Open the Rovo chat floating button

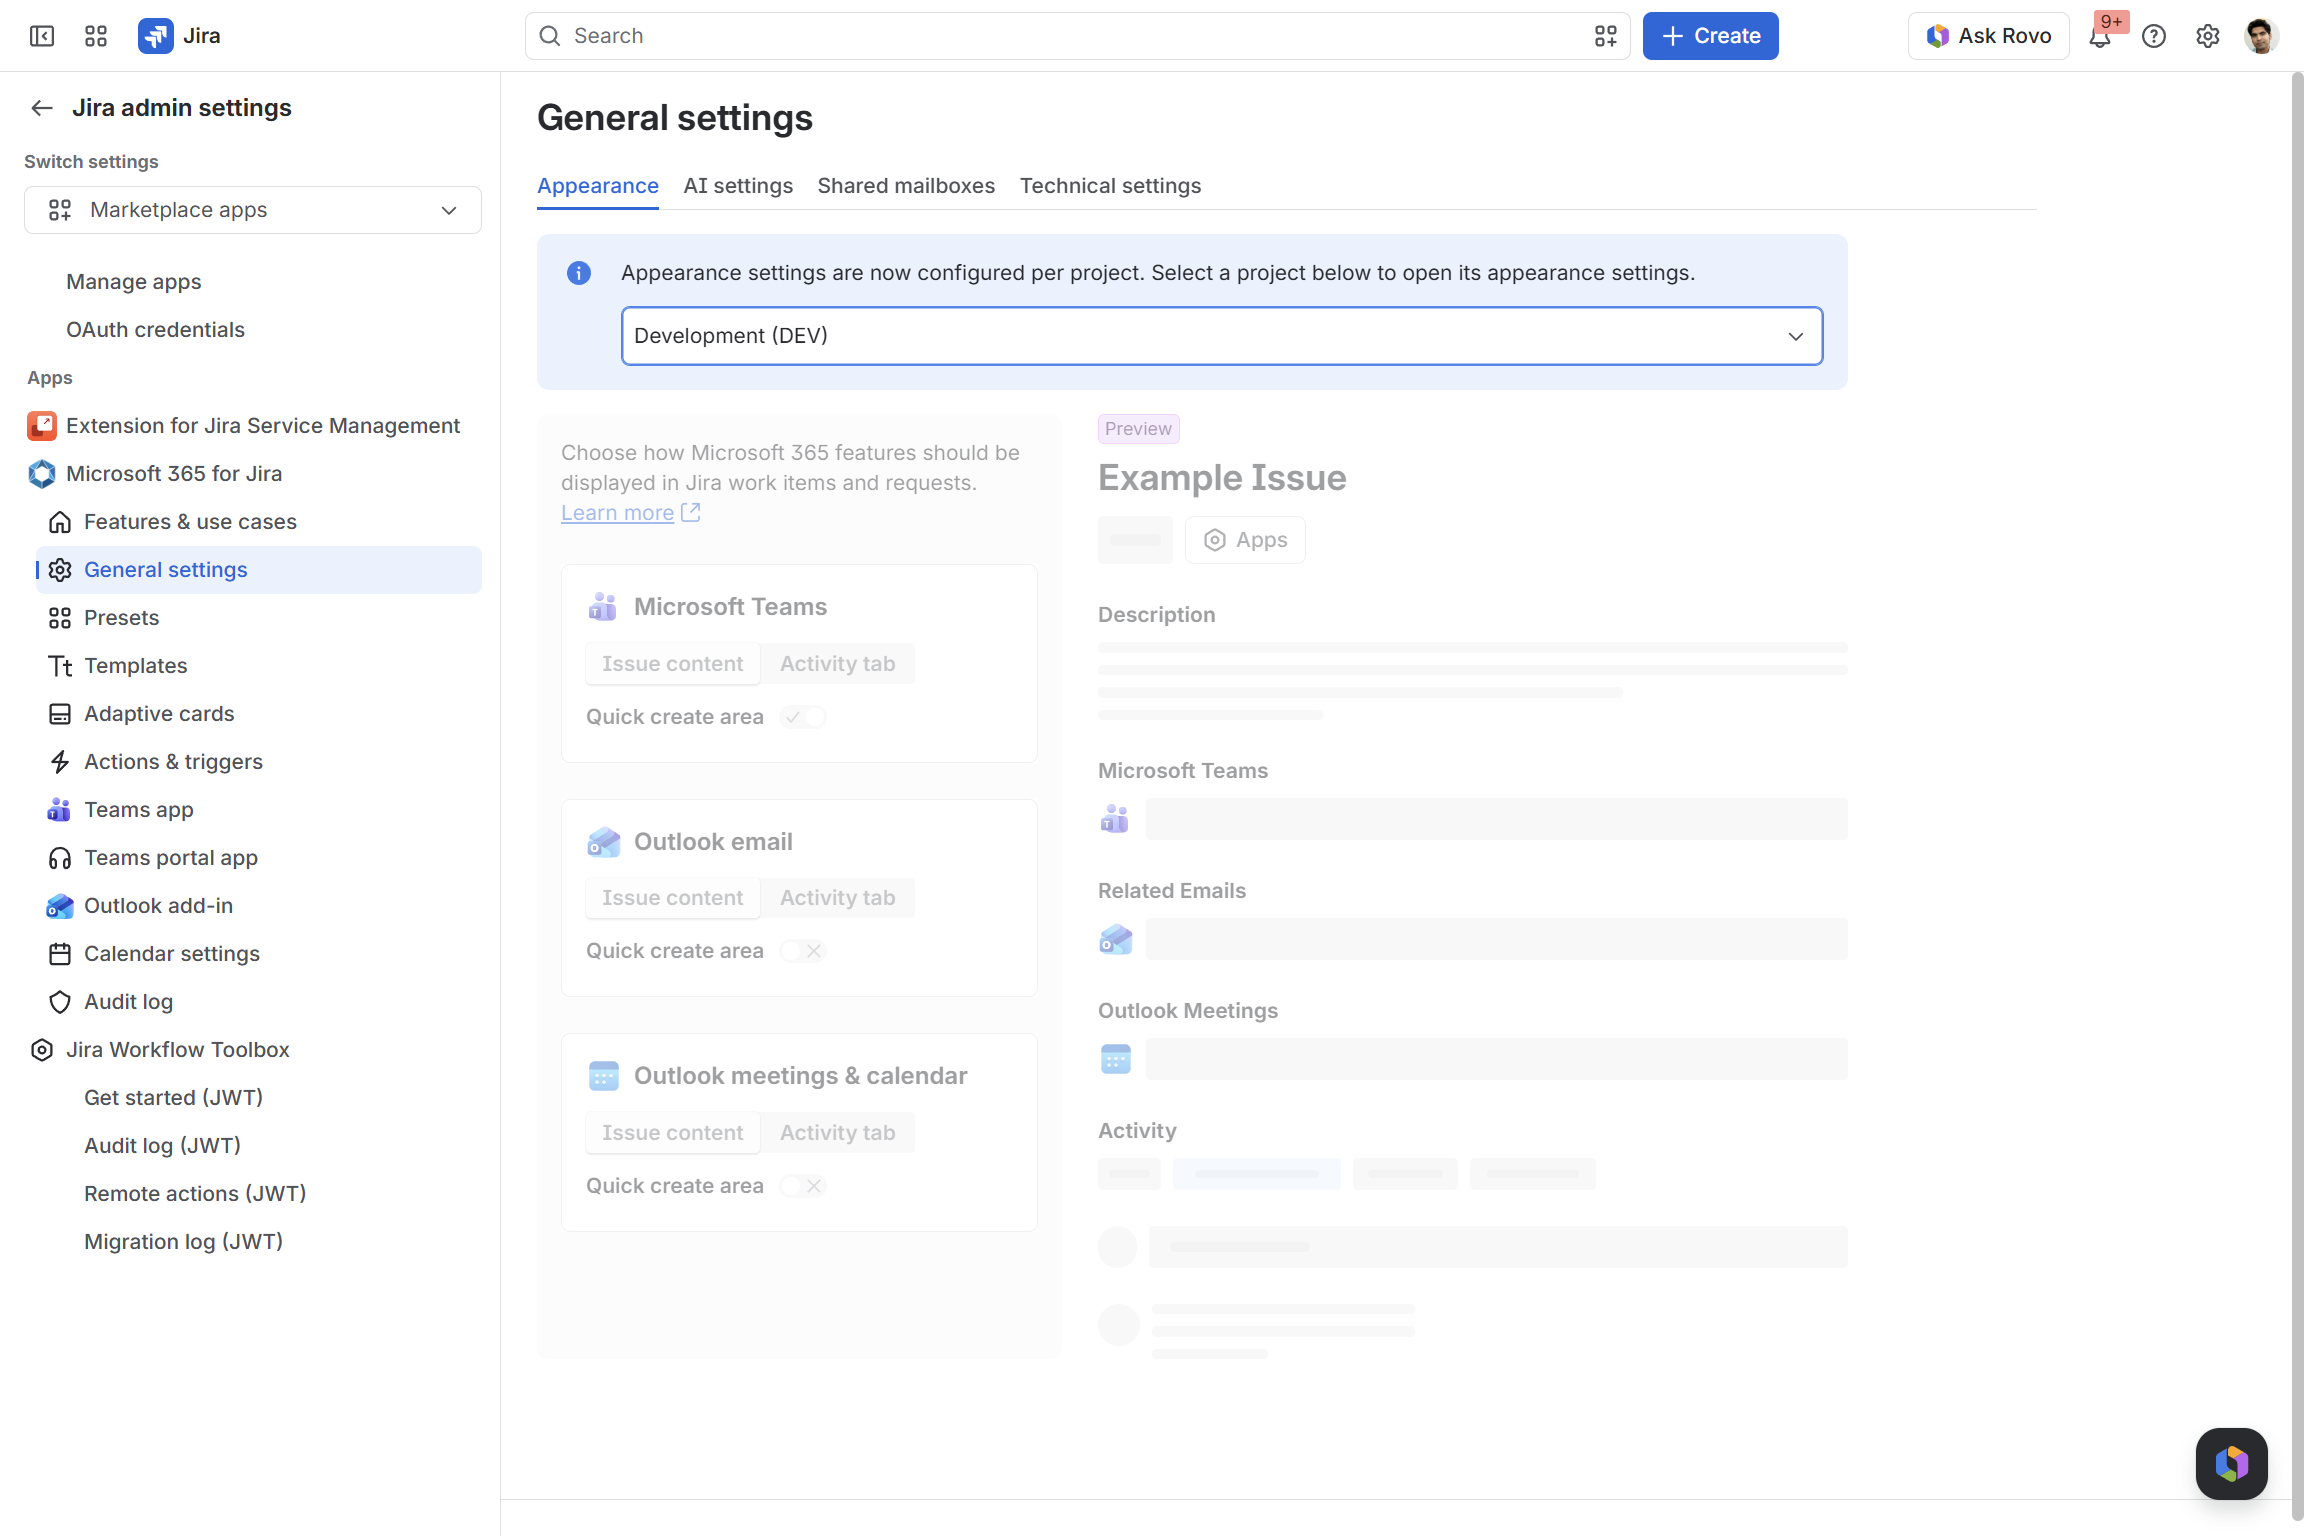(2232, 1464)
